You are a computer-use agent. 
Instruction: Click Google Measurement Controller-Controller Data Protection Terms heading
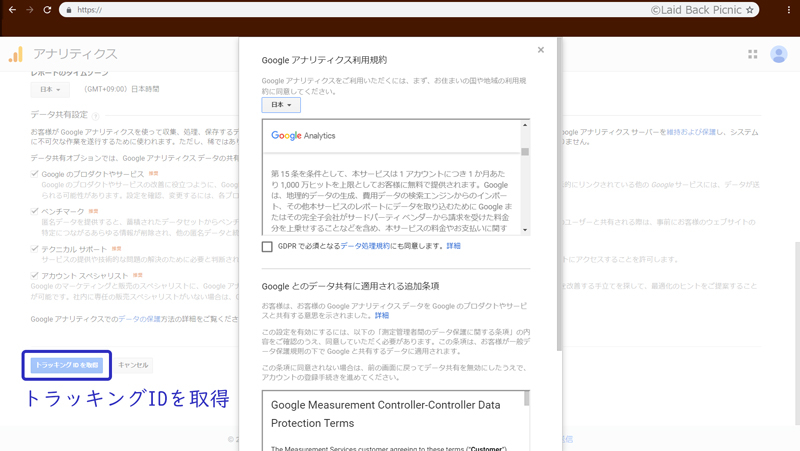click(386, 414)
